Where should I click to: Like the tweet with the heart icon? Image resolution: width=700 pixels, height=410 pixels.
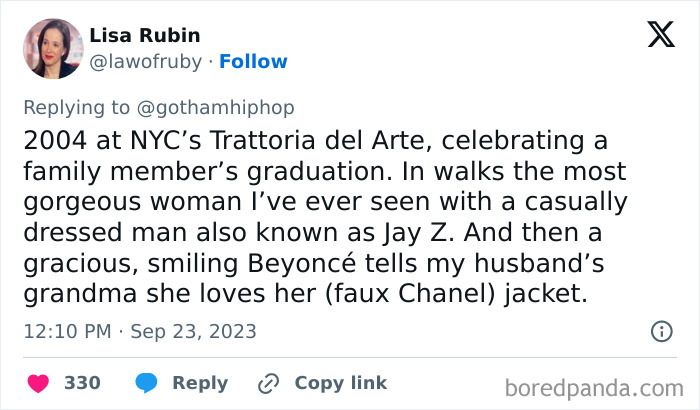pos(37,383)
